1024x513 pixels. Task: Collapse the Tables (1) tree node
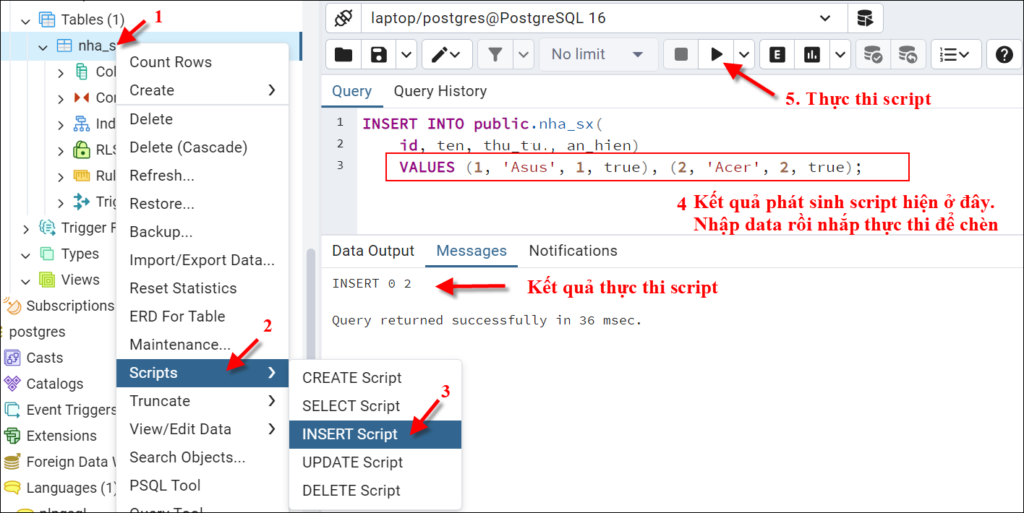coord(25,20)
